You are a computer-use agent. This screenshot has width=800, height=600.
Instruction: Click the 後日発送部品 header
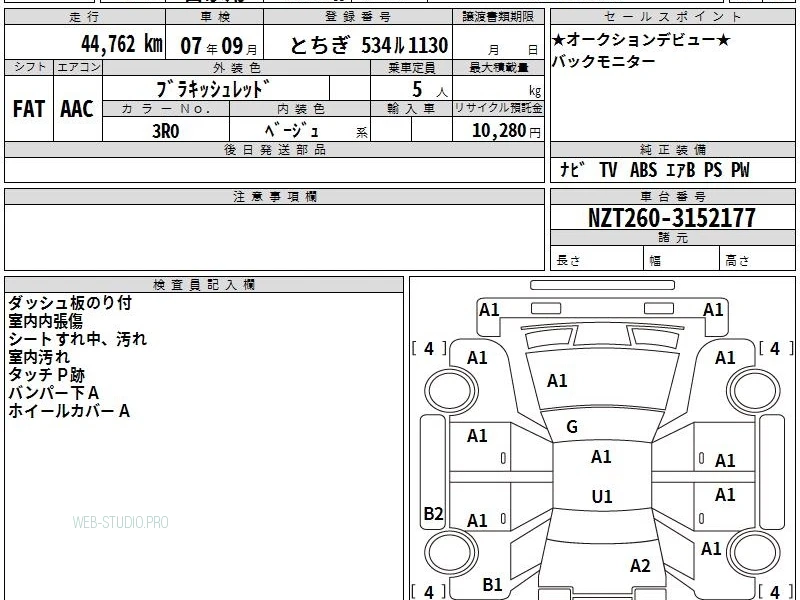274,149
